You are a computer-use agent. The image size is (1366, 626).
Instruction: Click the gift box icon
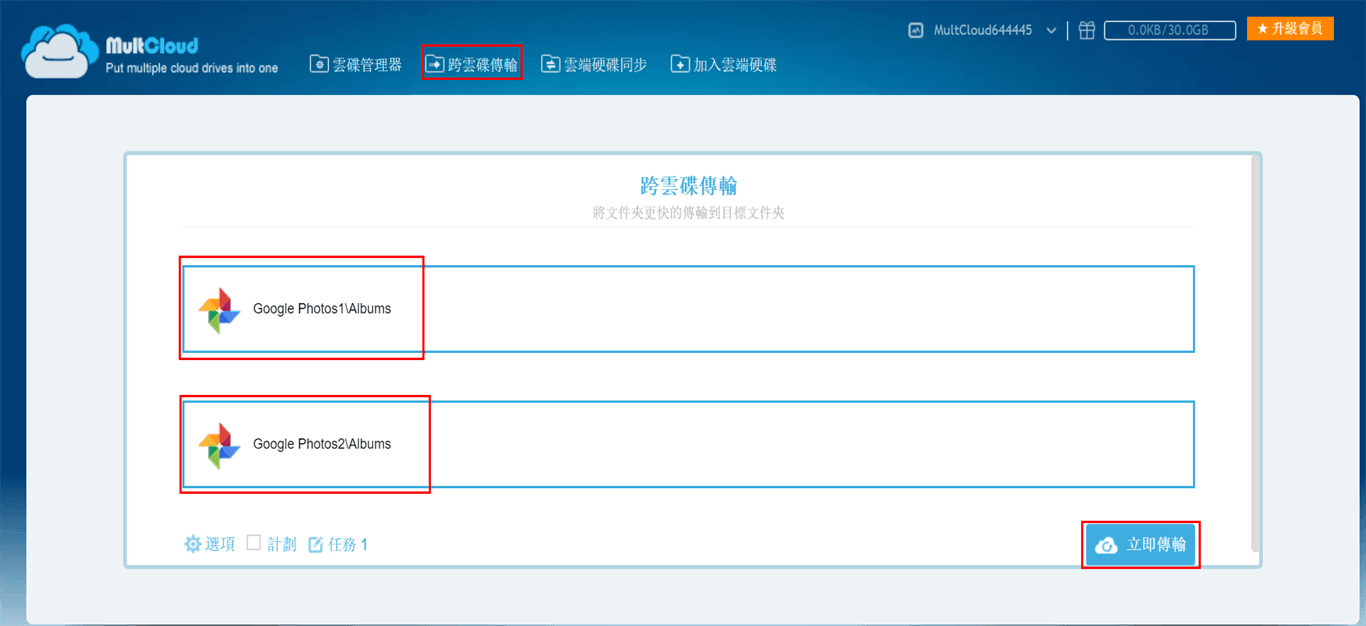(1087, 30)
